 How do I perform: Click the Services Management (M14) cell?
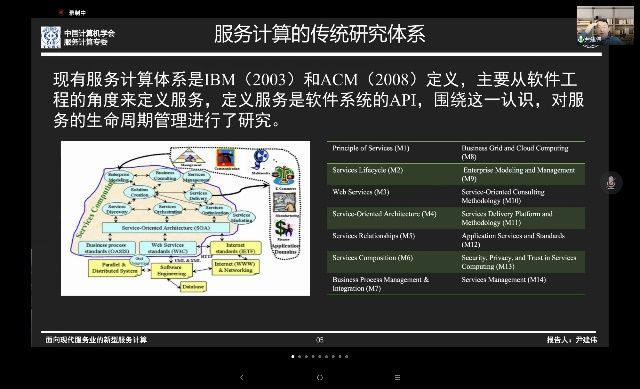pyautogui.click(x=503, y=280)
